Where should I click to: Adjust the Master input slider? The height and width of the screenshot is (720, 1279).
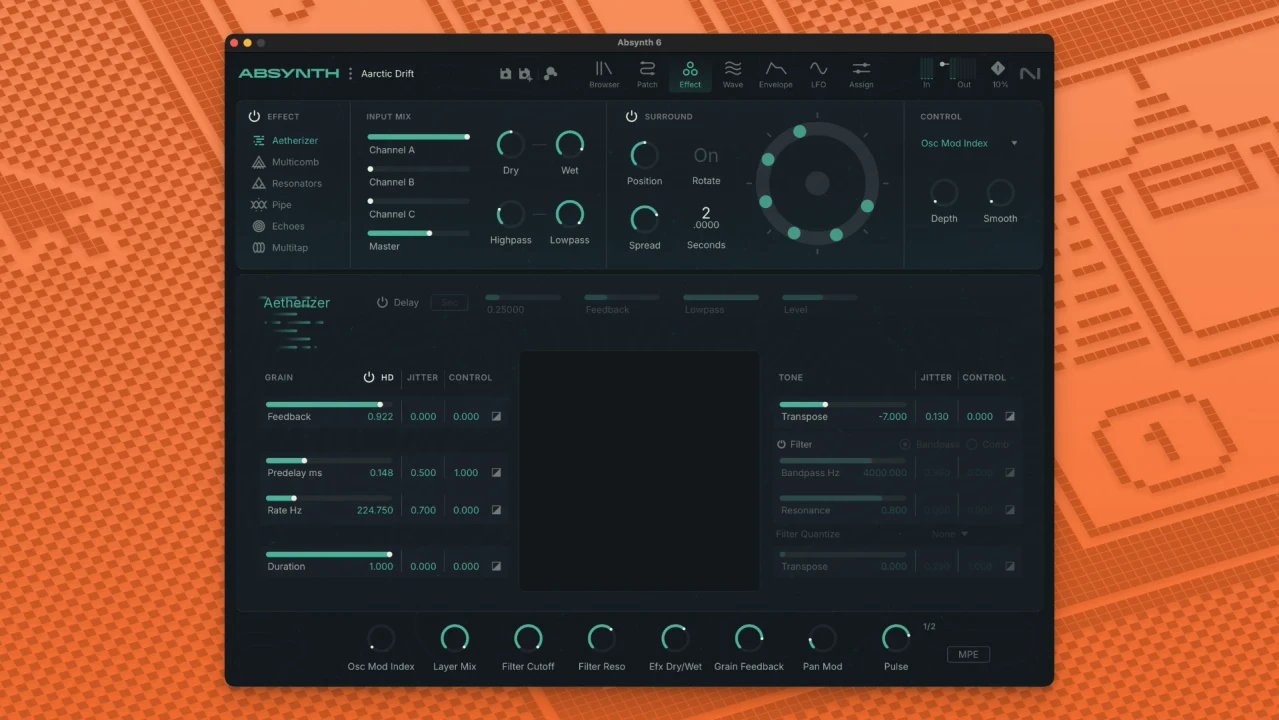pyautogui.click(x=418, y=233)
